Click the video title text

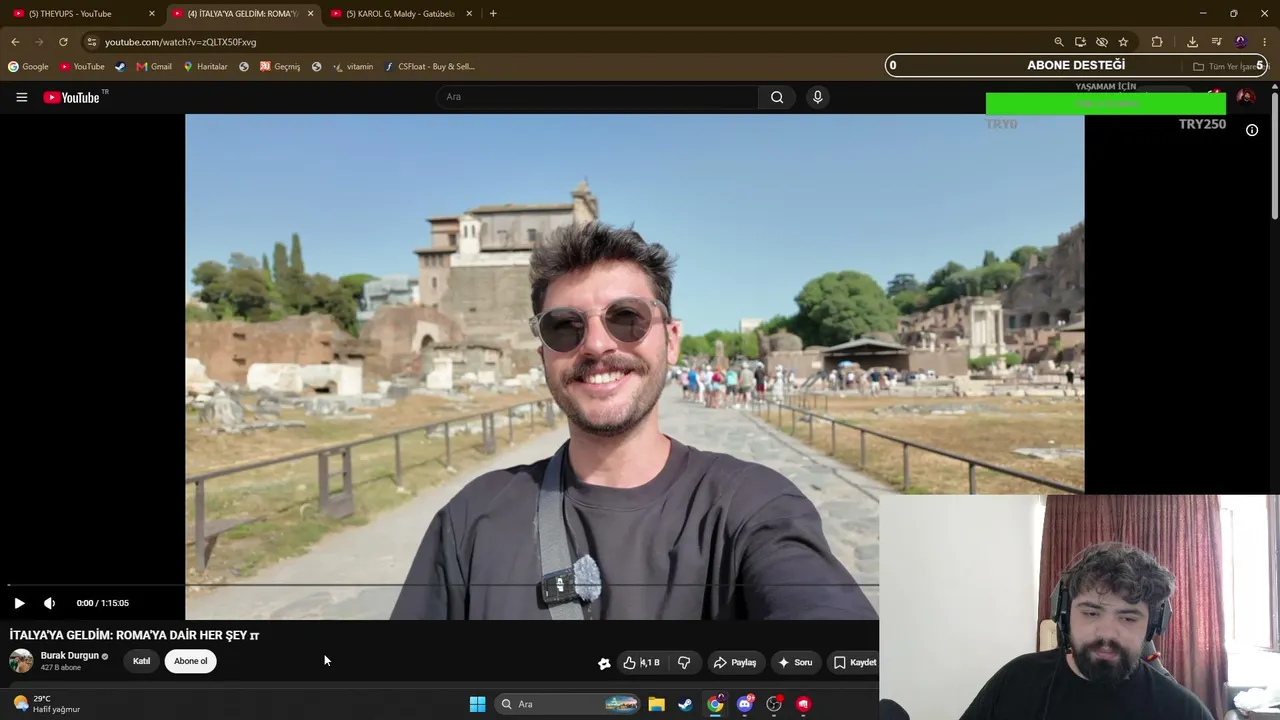[135, 635]
